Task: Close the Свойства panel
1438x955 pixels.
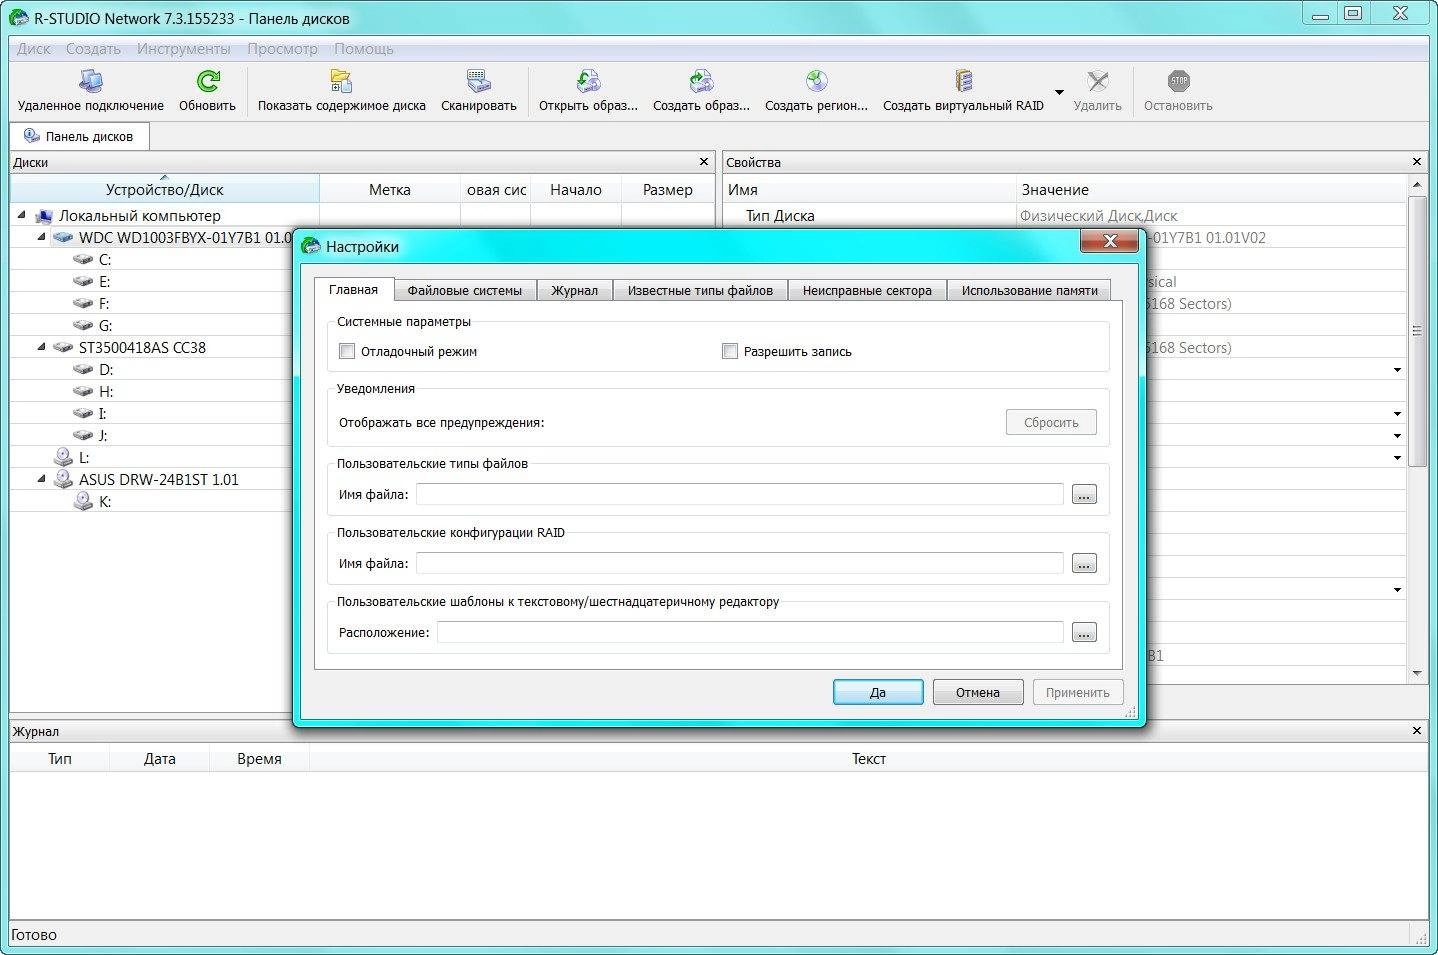Action: (x=1417, y=162)
